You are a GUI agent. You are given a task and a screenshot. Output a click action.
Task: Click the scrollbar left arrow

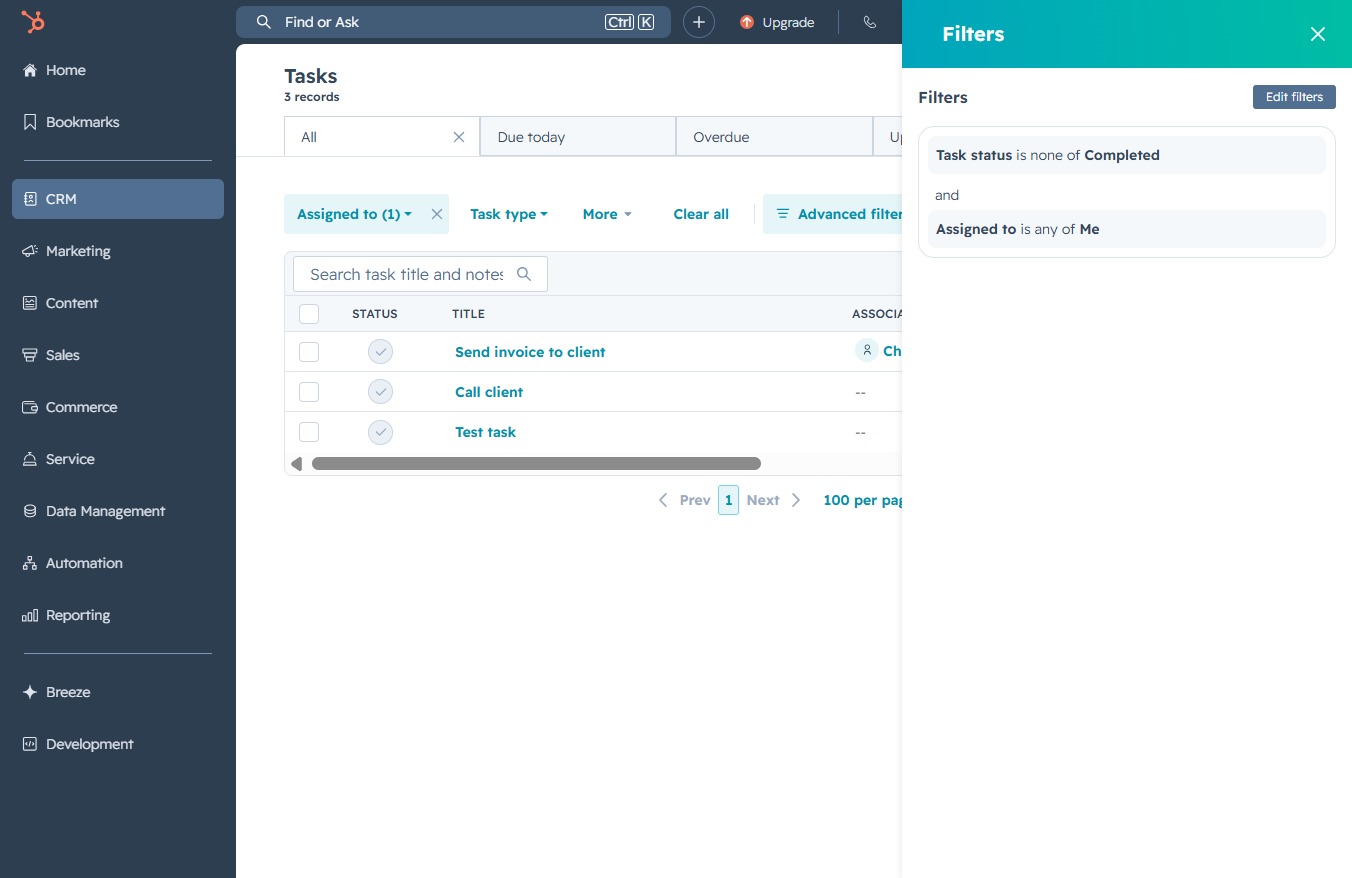pyautogui.click(x=296, y=464)
